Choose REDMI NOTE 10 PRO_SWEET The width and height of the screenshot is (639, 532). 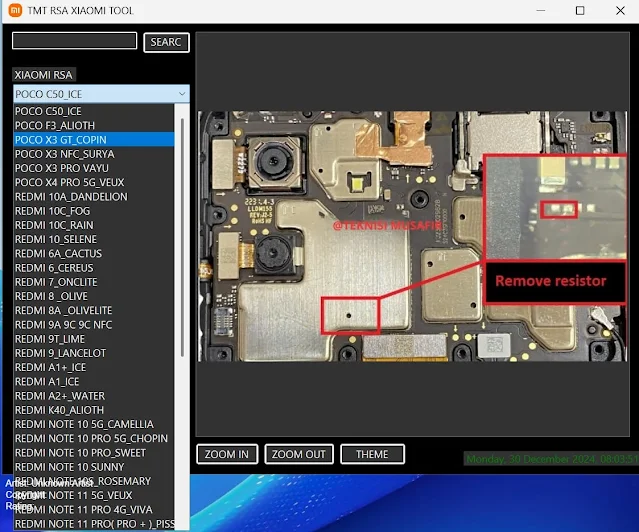(94, 453)
